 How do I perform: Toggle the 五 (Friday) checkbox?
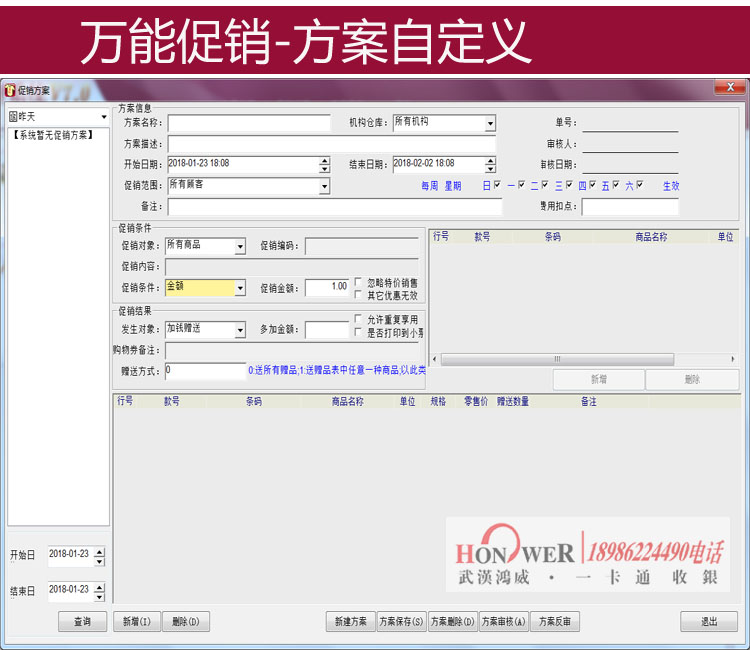[x=616, y=184]
